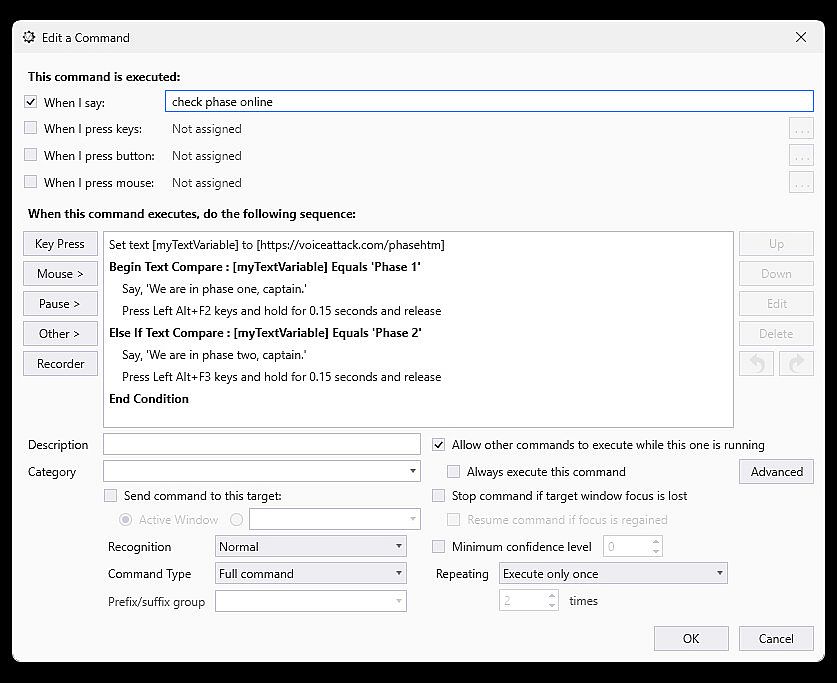Viewport: 837px width, 683px height.
Task: Open the 'Mouse >' actions menu
Action: tap(60, 274)
